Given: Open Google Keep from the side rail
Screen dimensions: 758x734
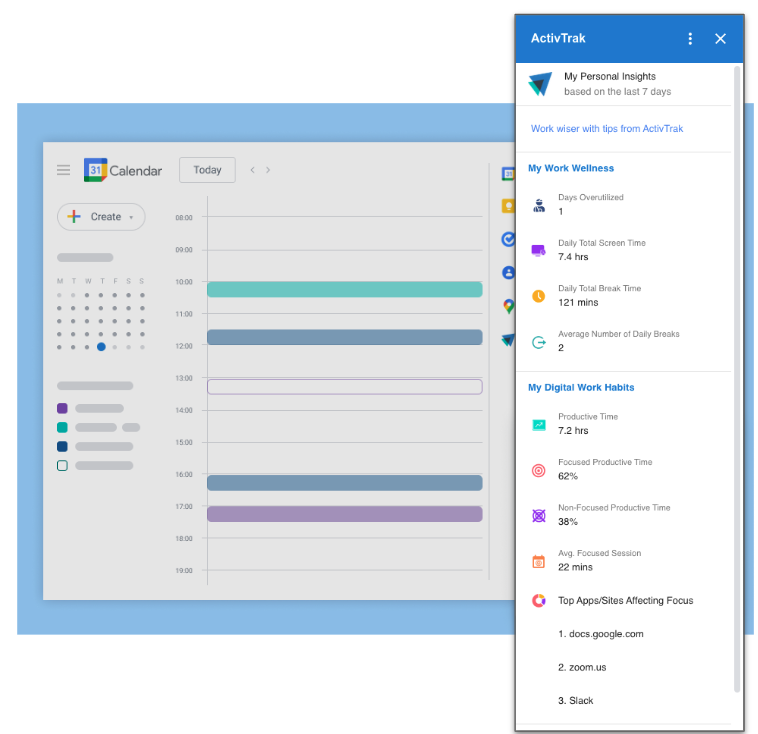Looking at the screenshot, I should point(508,206).
